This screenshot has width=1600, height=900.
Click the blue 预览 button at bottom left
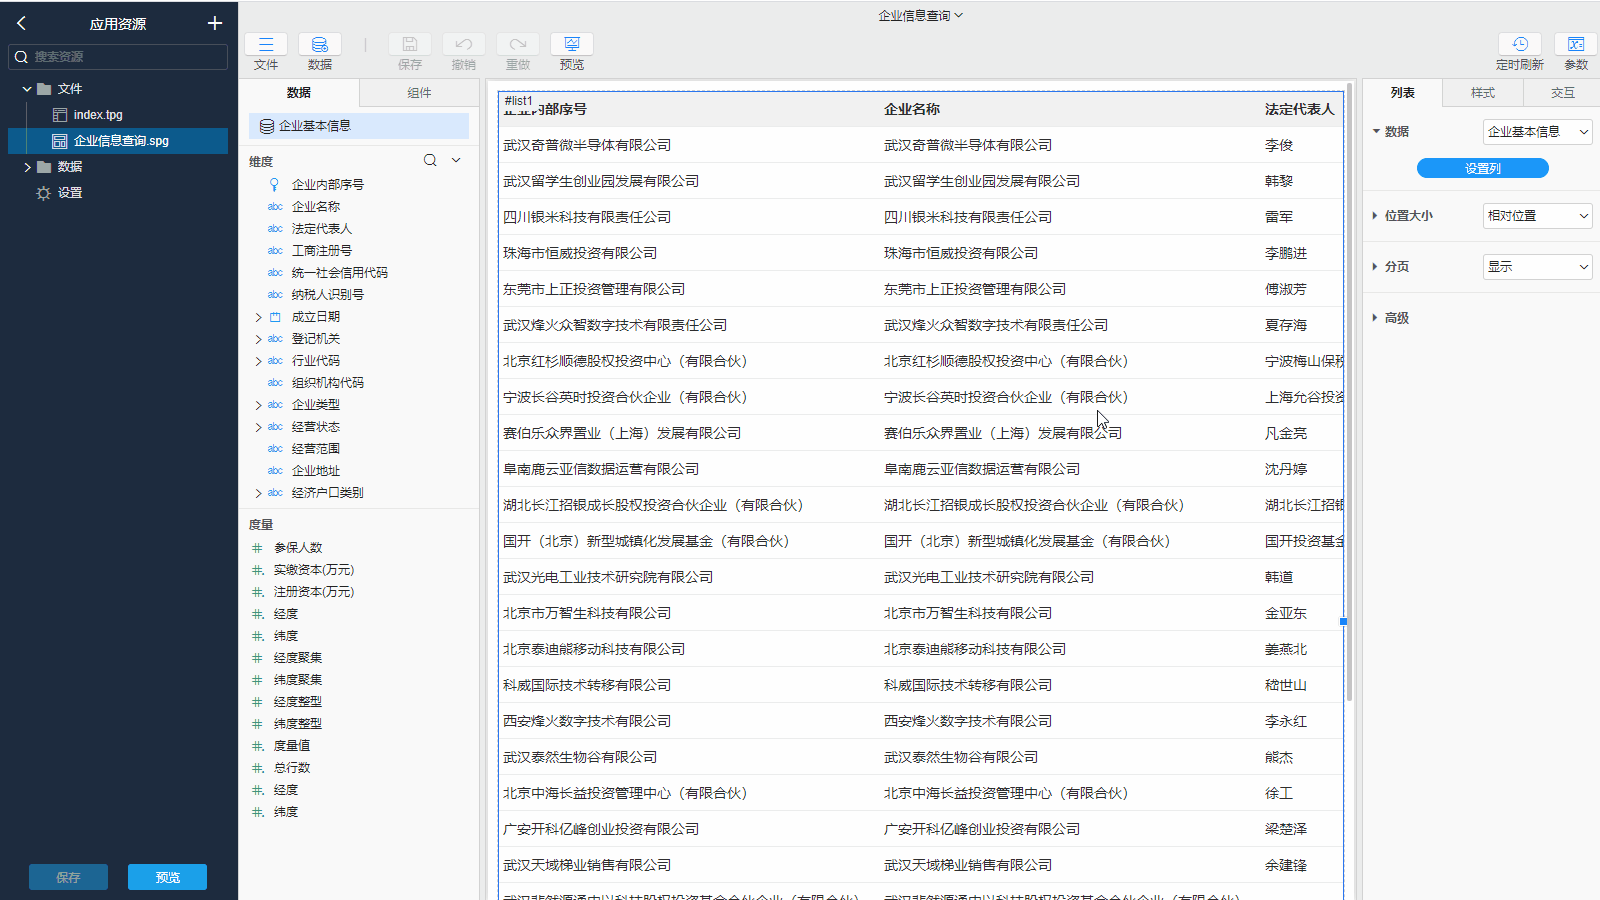coord(167,877)
